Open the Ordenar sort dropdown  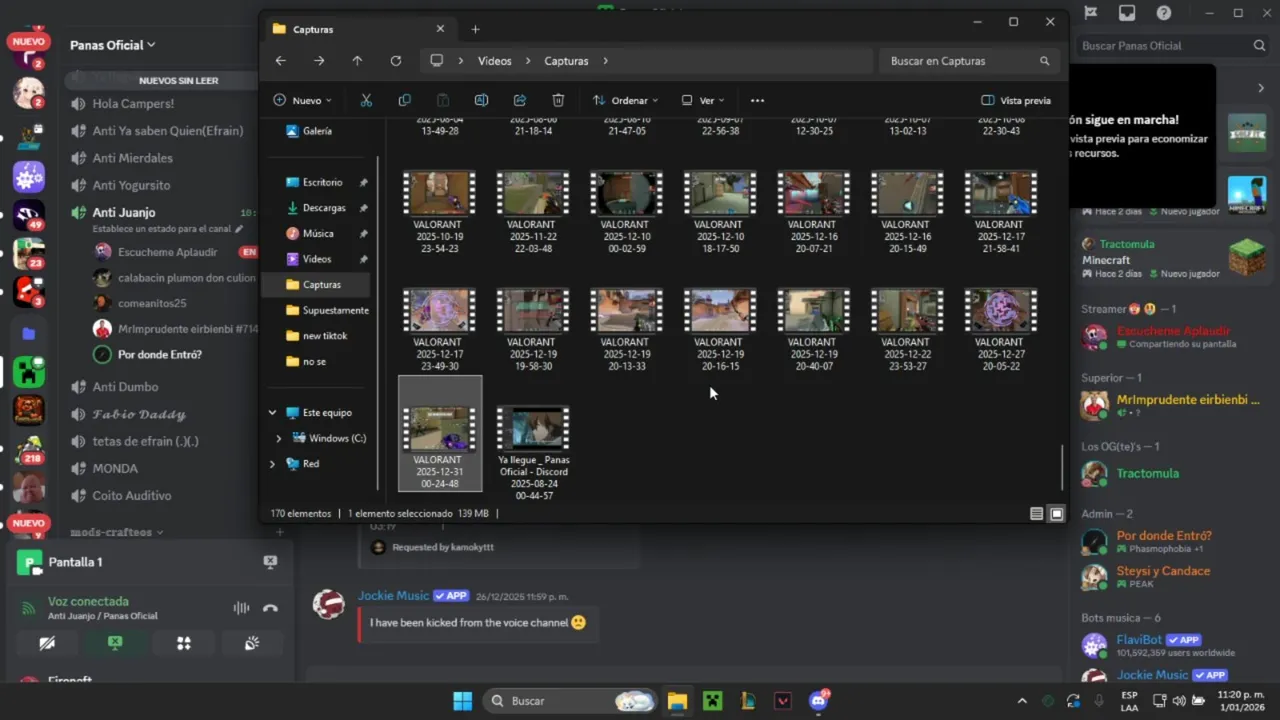625,100
